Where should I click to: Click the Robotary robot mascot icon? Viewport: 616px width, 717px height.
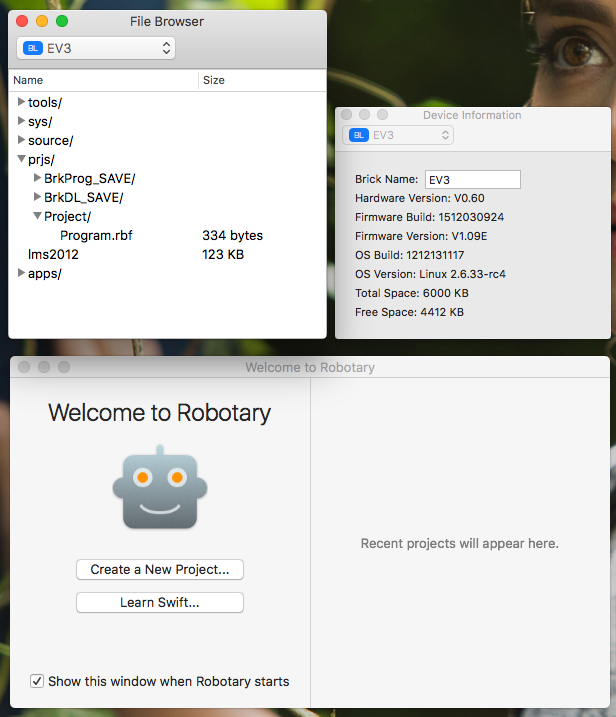point(160,487)
